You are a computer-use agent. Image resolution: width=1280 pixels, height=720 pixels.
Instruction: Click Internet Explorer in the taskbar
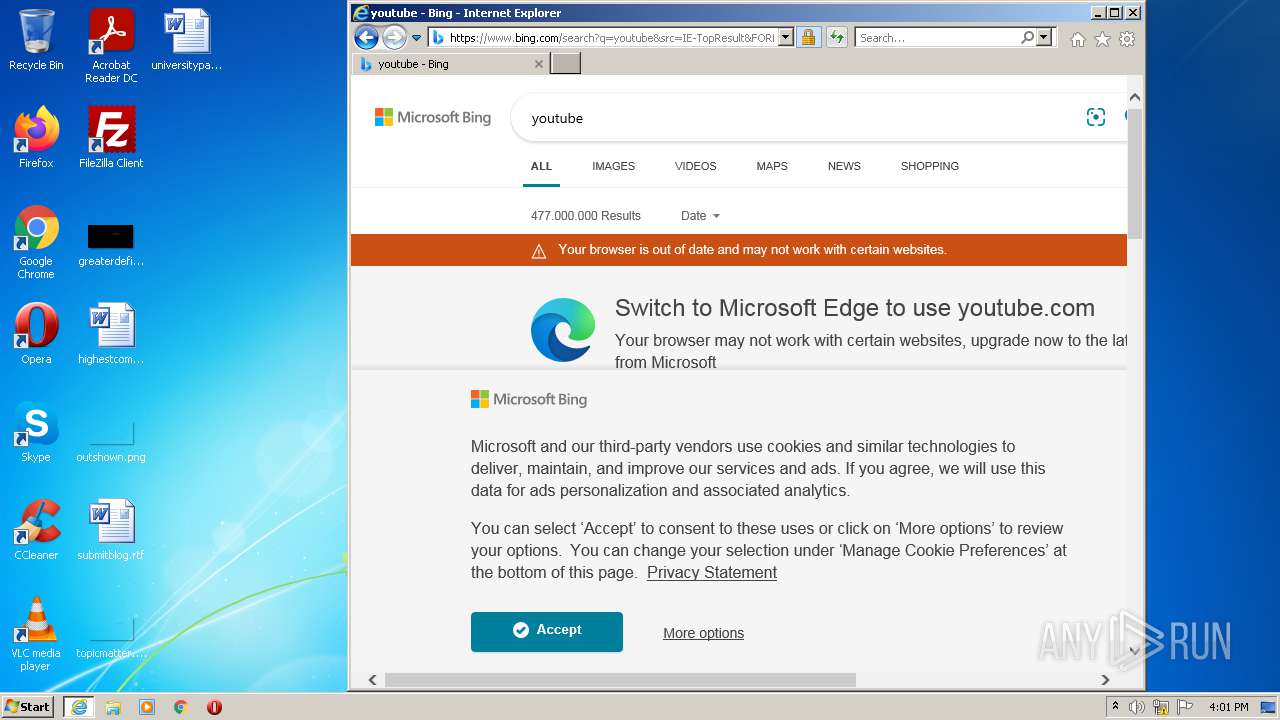point(79,707)
